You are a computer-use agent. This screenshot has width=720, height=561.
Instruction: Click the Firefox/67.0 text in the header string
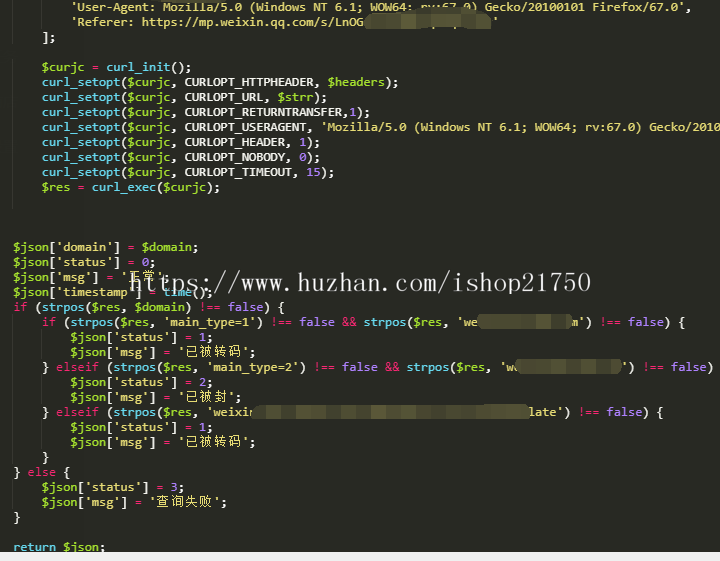pyautogui.click(x=635, y=7)
